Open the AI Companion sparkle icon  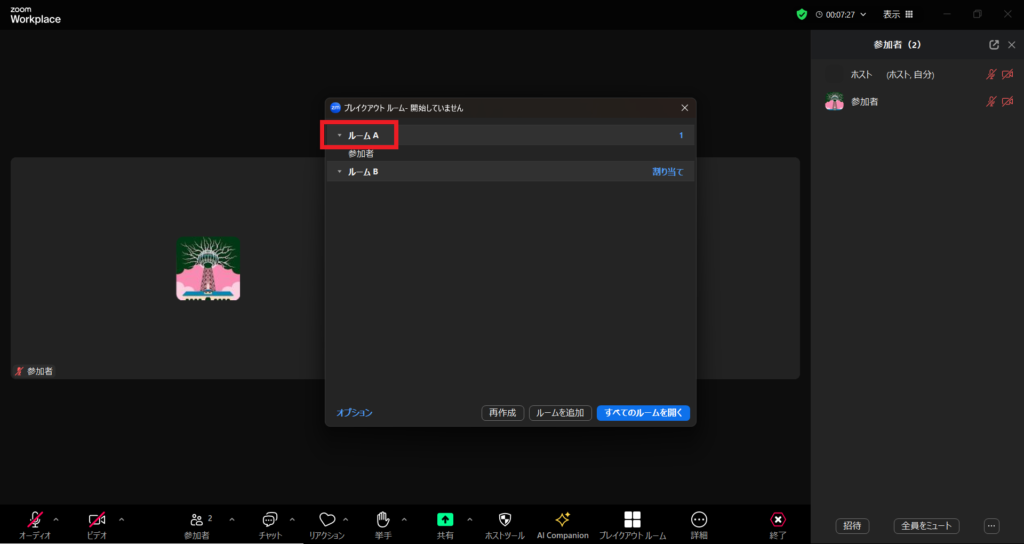[x=562, y=519]
